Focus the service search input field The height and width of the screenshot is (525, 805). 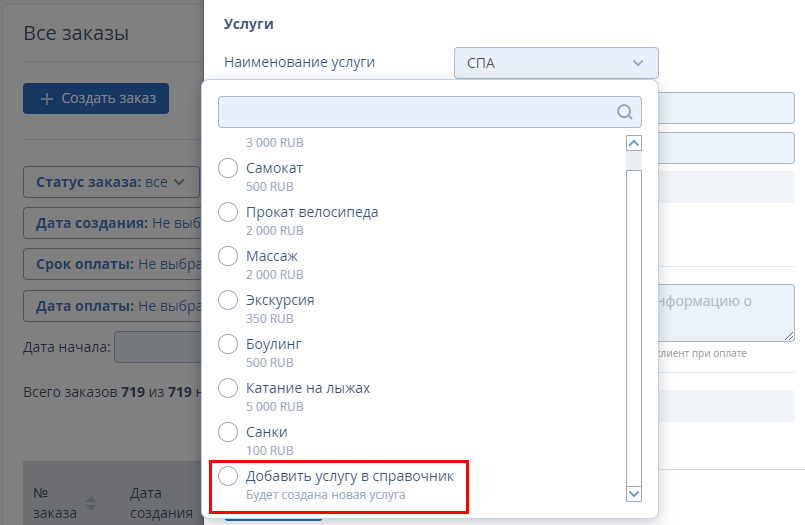[x=430, y=112]
